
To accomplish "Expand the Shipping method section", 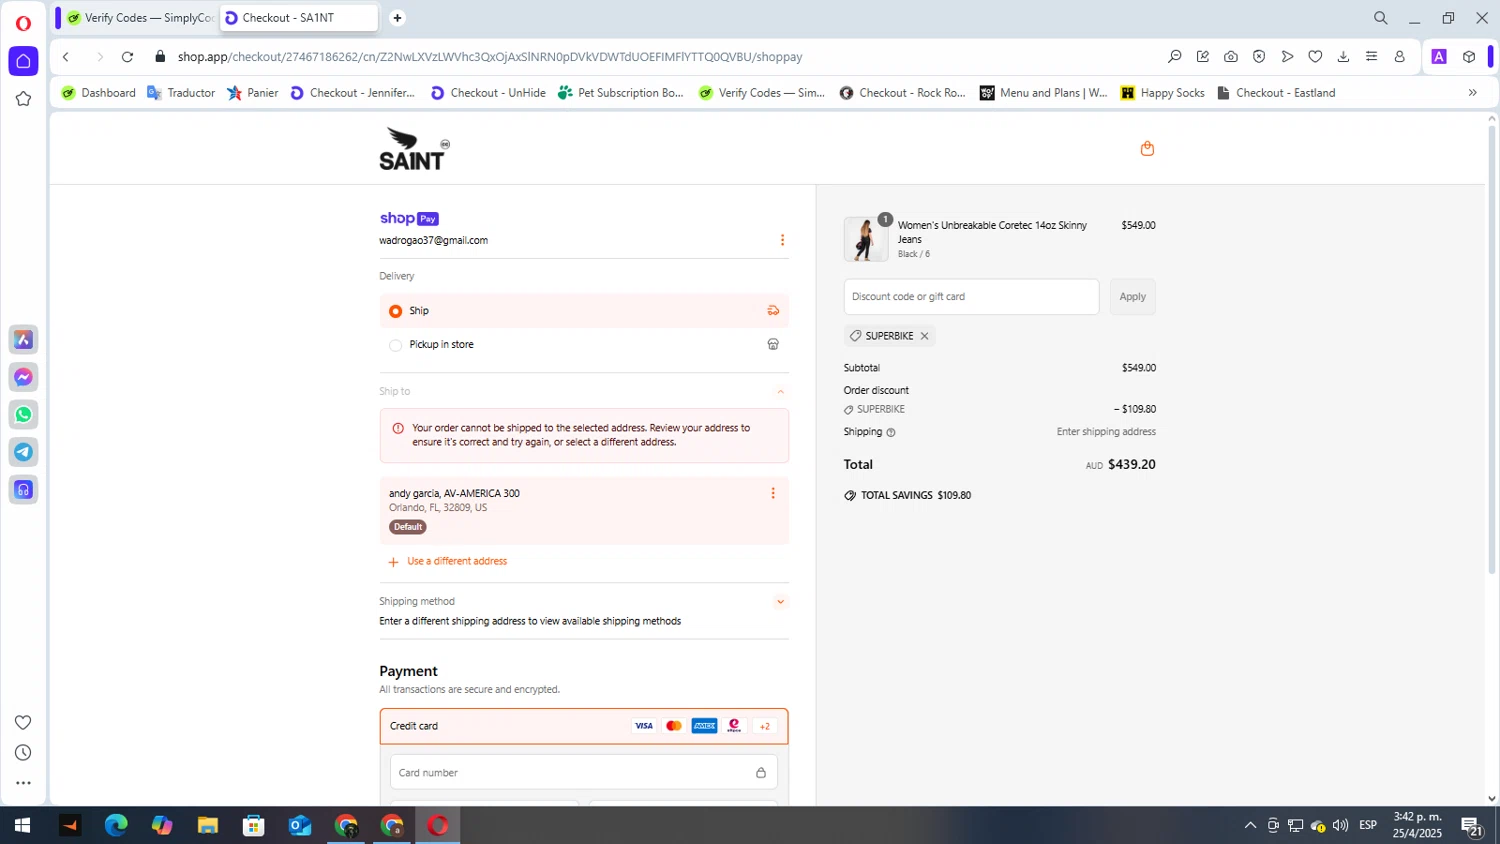I will [780, 602].
